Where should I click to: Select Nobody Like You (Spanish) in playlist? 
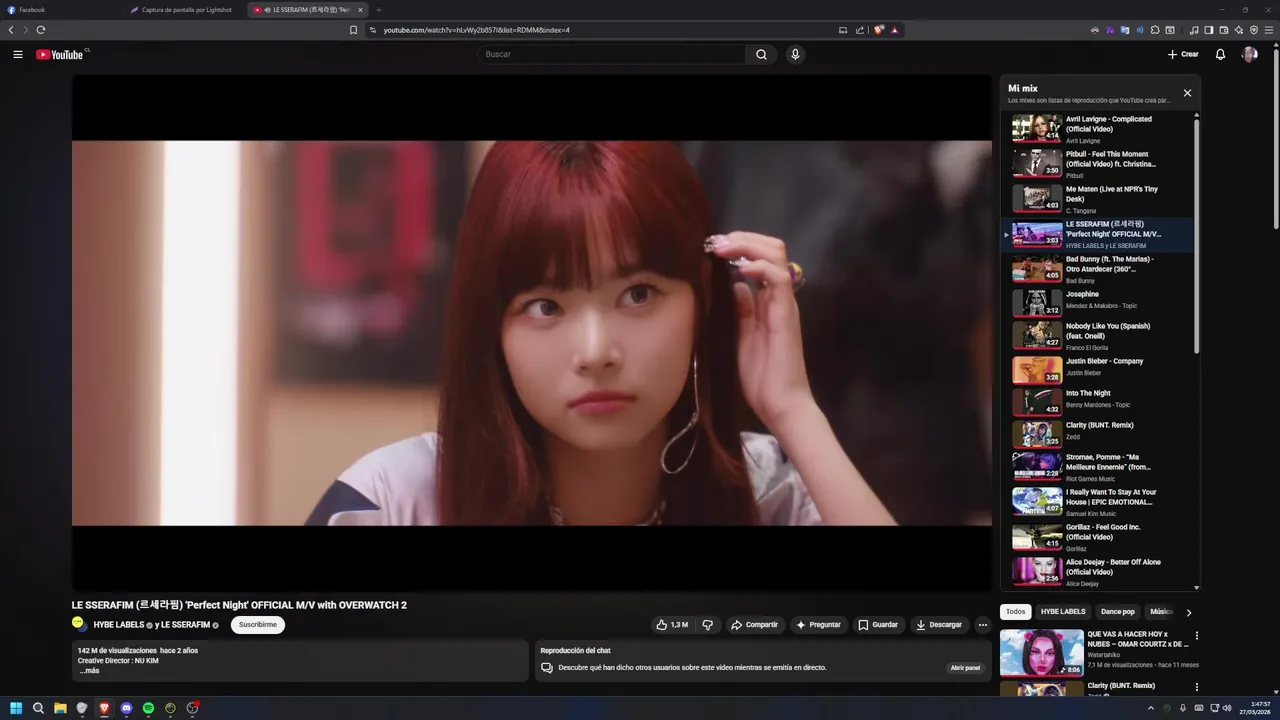pos(1097,335)
